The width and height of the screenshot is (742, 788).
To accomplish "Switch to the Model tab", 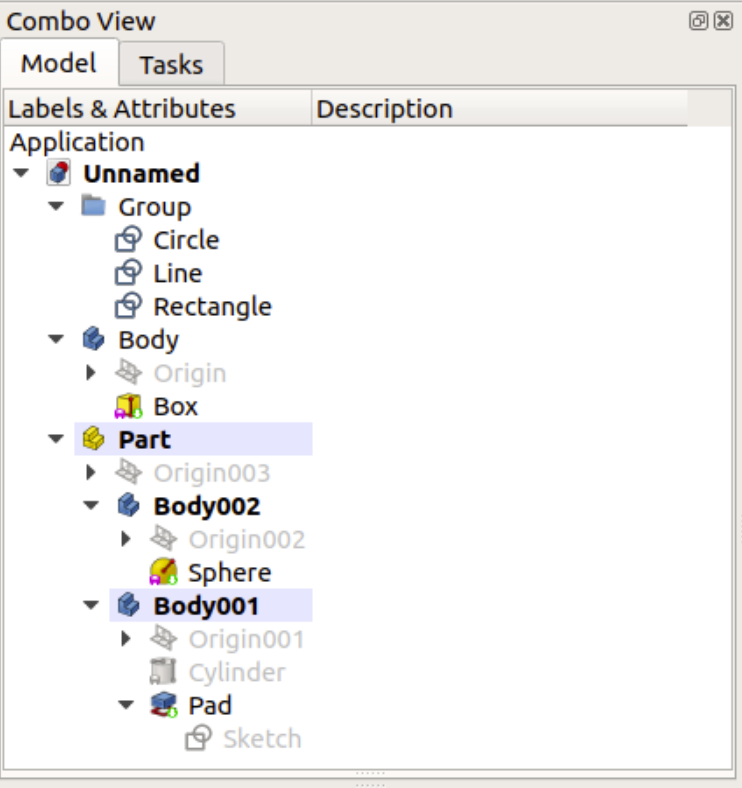I will pyautogui.click(x=59, y=63).
